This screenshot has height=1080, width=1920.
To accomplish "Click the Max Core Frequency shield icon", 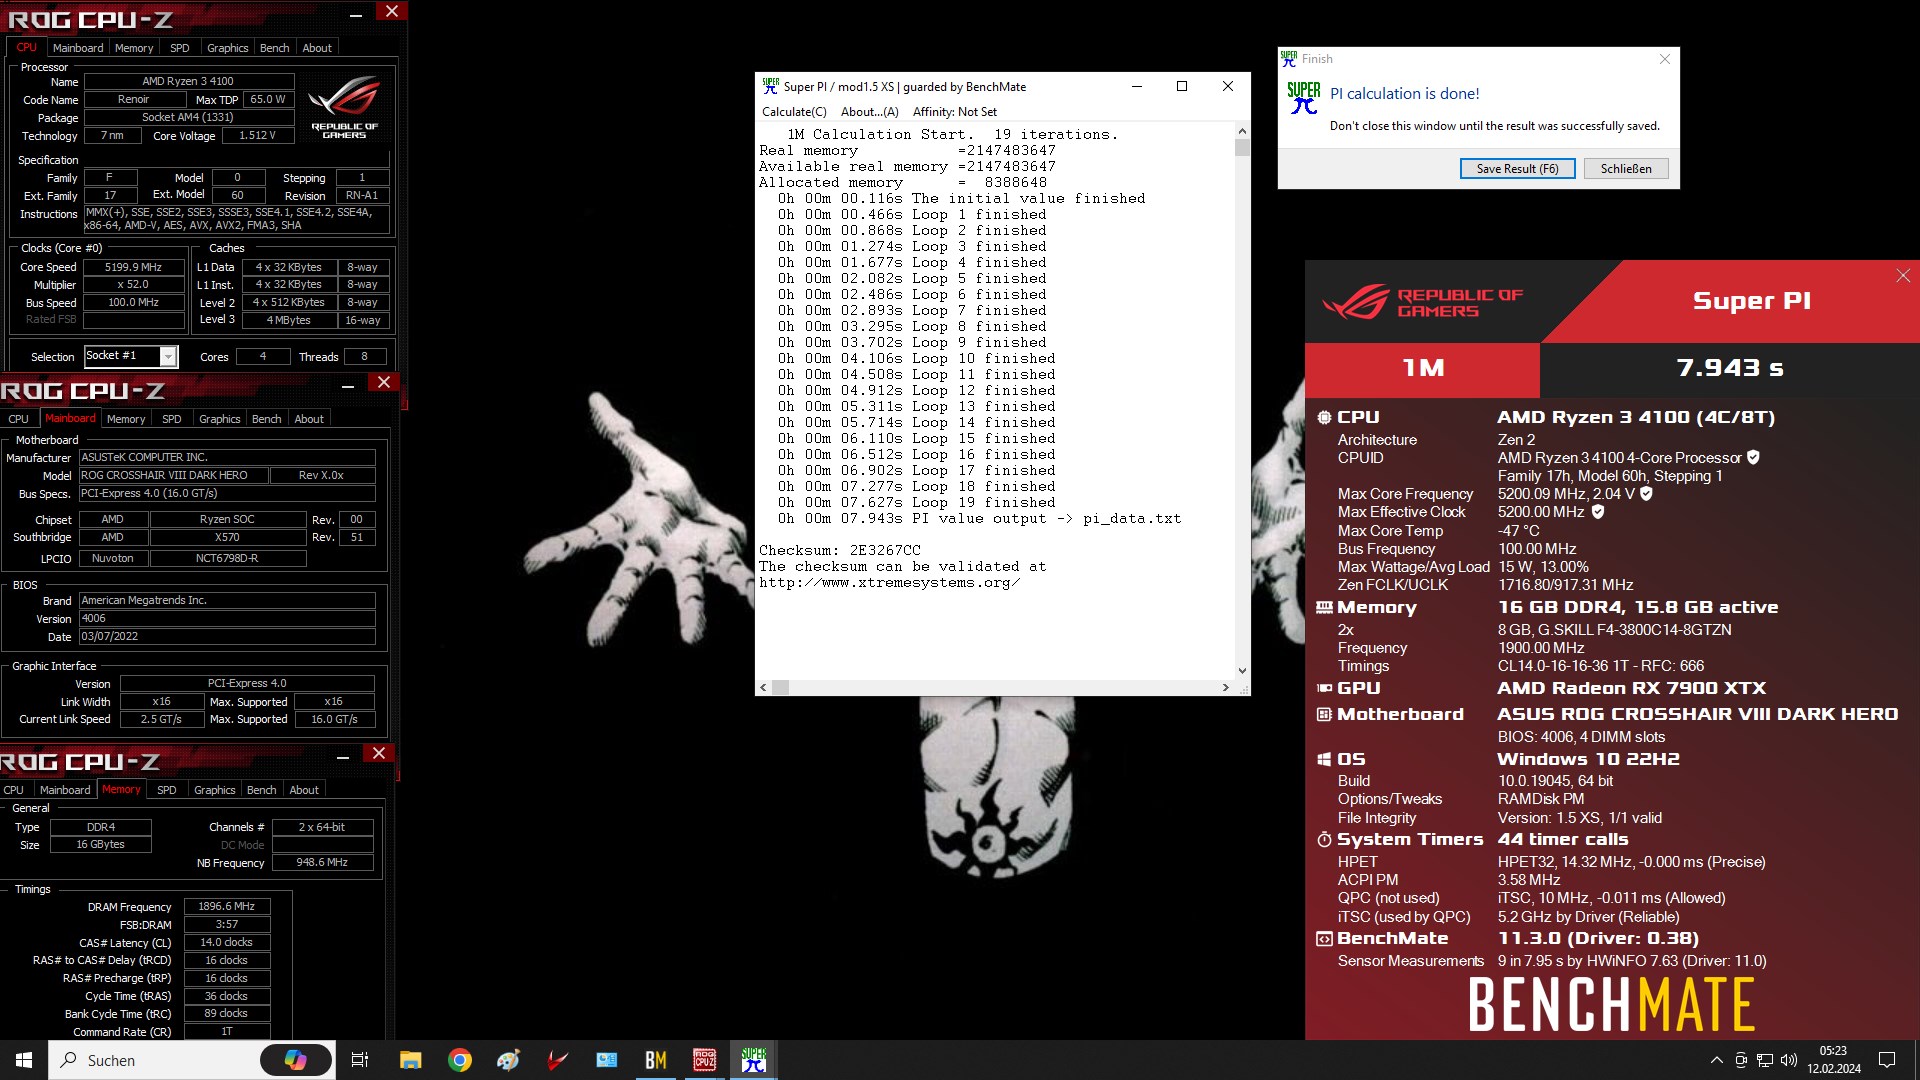I will [1646, 494].
